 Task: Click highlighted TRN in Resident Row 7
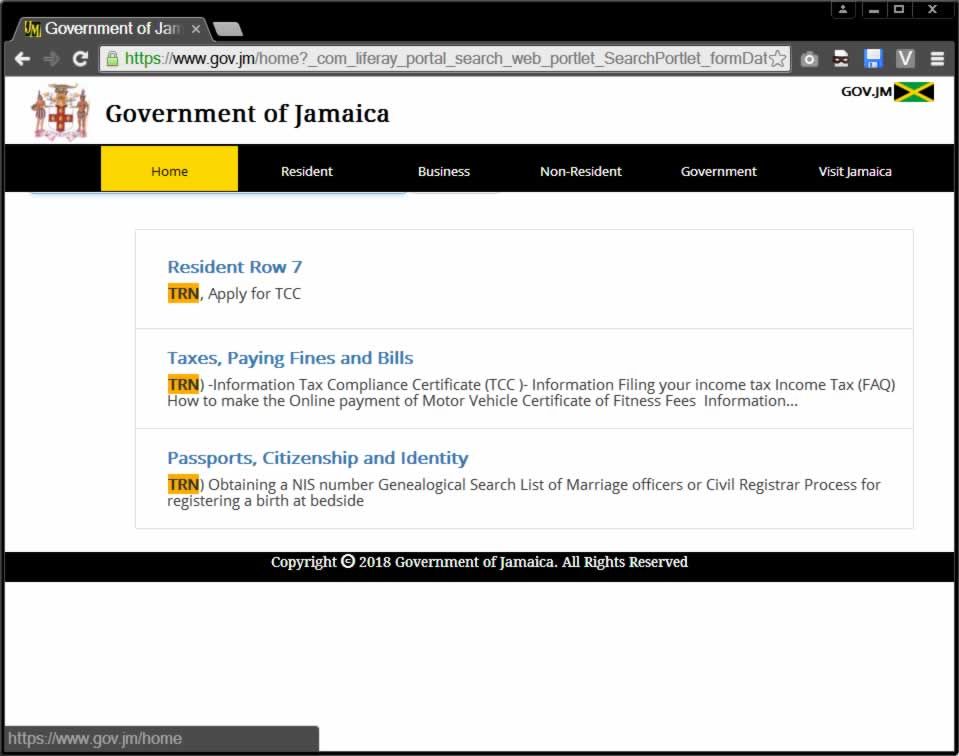(183, 294)
